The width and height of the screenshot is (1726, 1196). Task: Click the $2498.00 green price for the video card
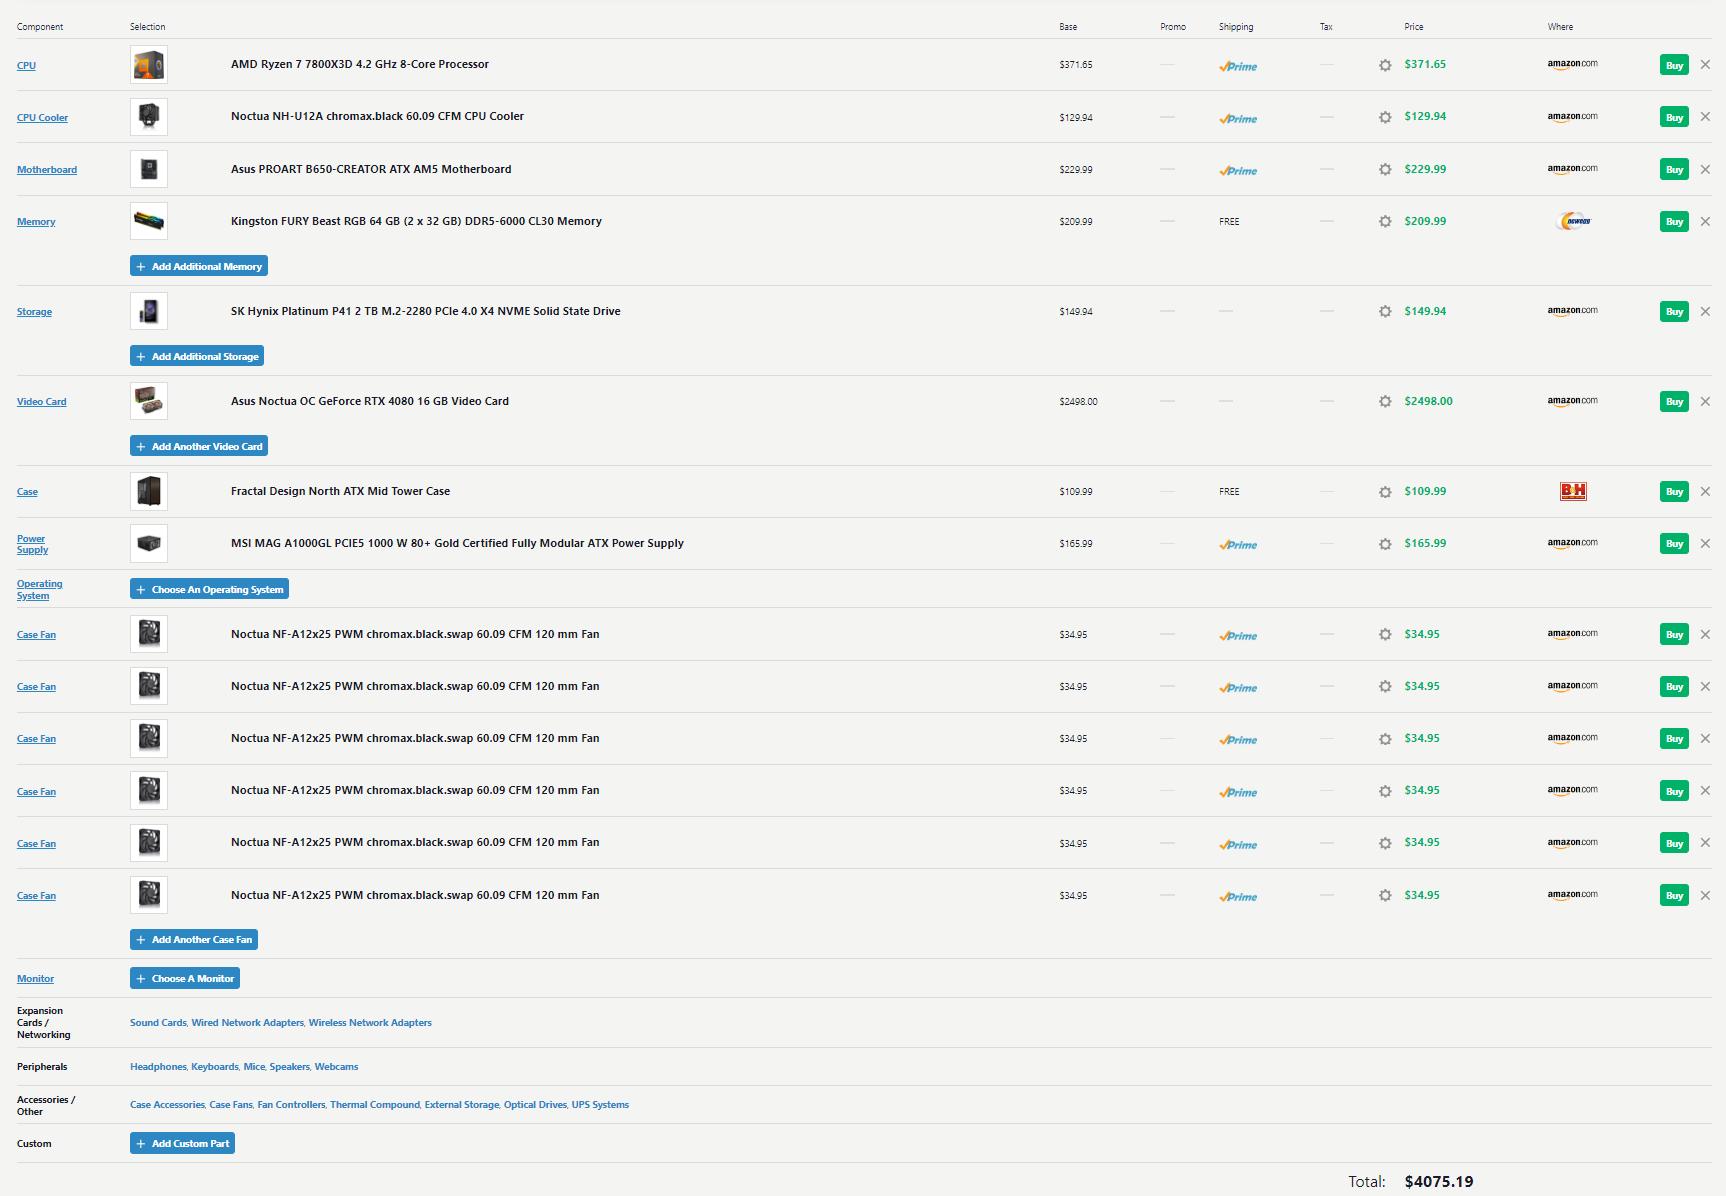tap(1428, 401)
